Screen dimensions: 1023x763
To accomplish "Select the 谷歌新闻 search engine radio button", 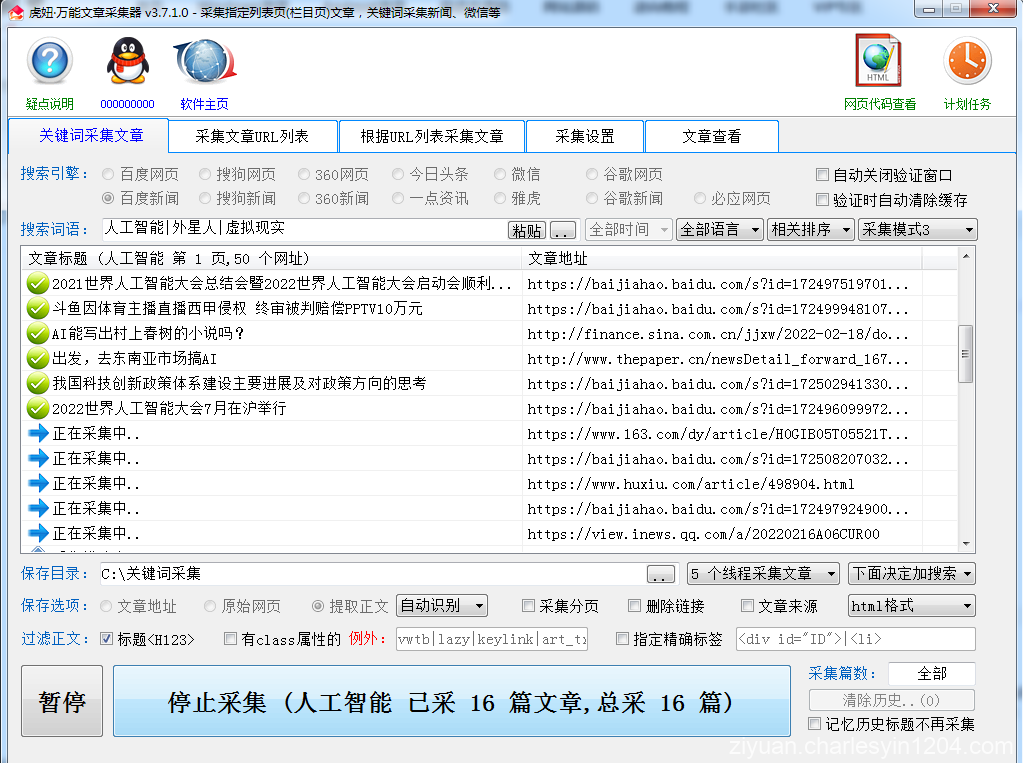I will click(591, 198).
